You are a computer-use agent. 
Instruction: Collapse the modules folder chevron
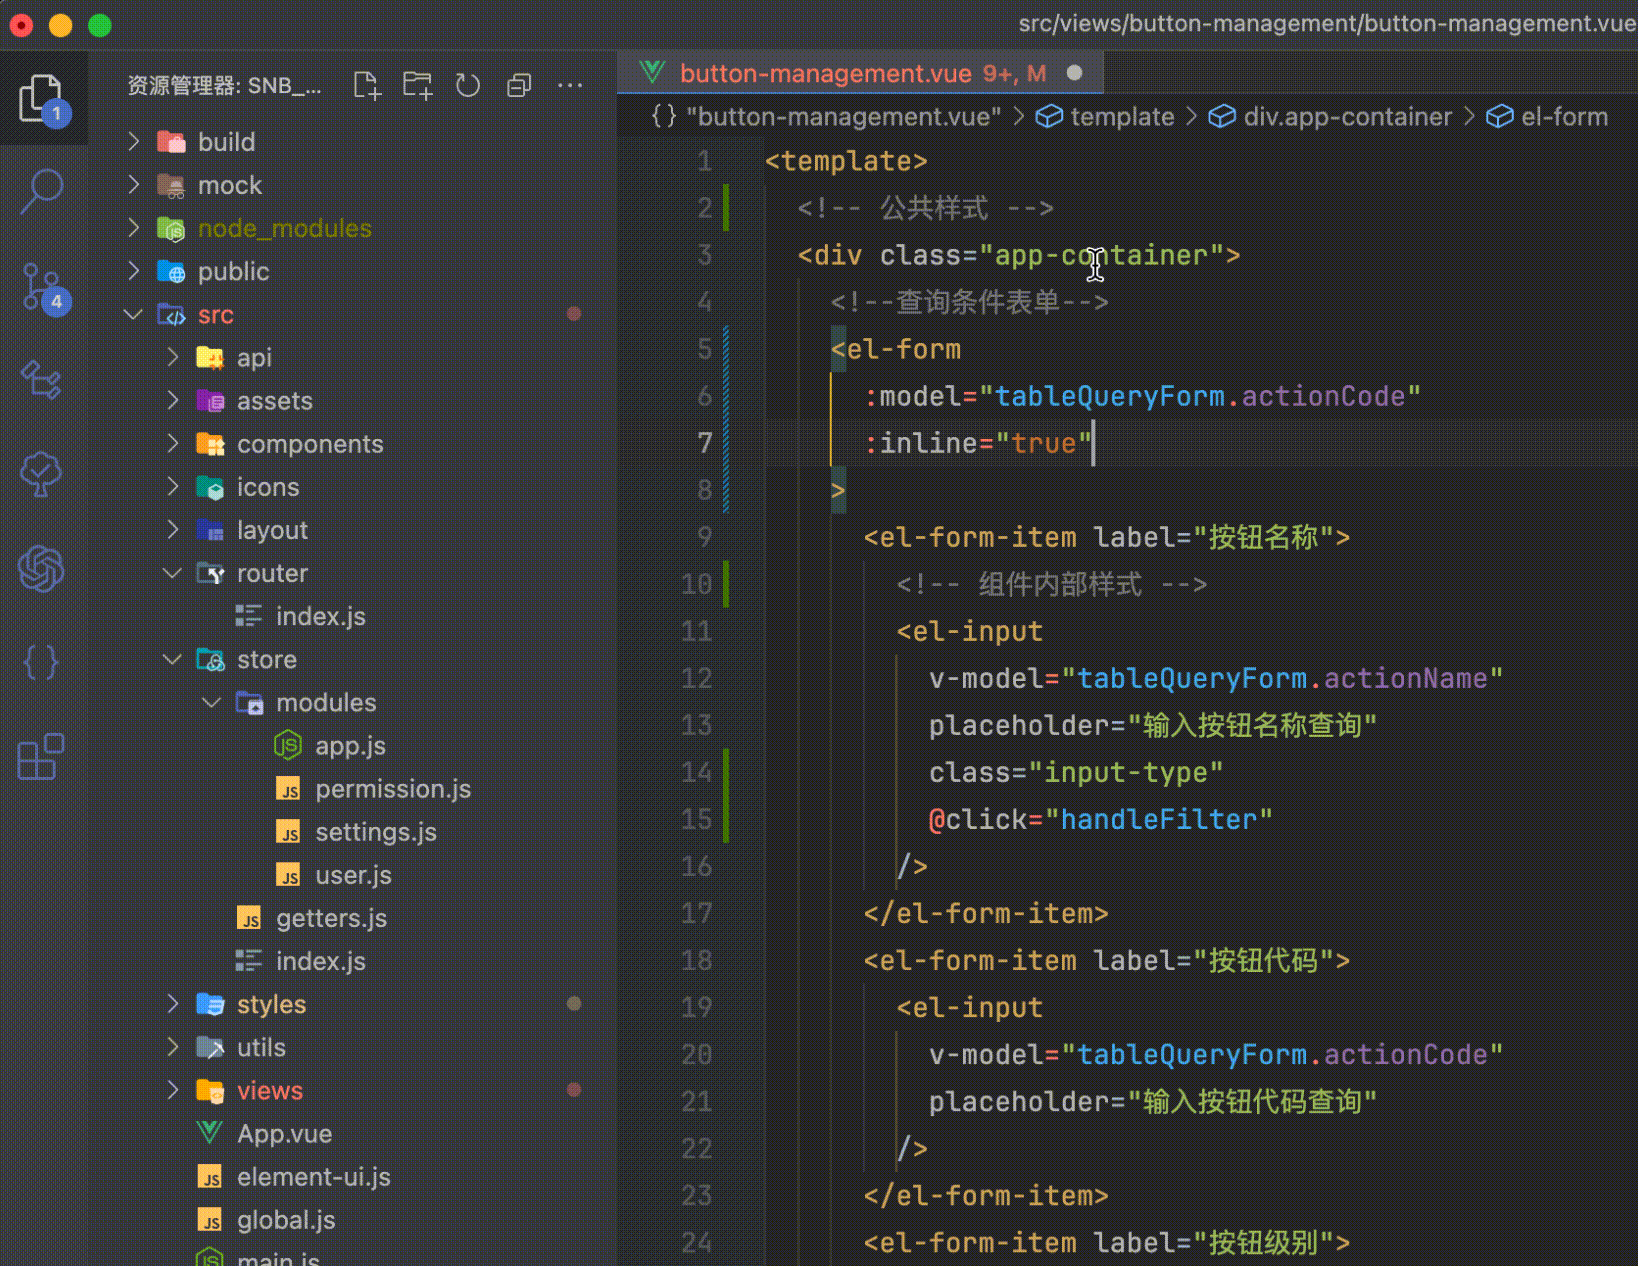point(212,702)
